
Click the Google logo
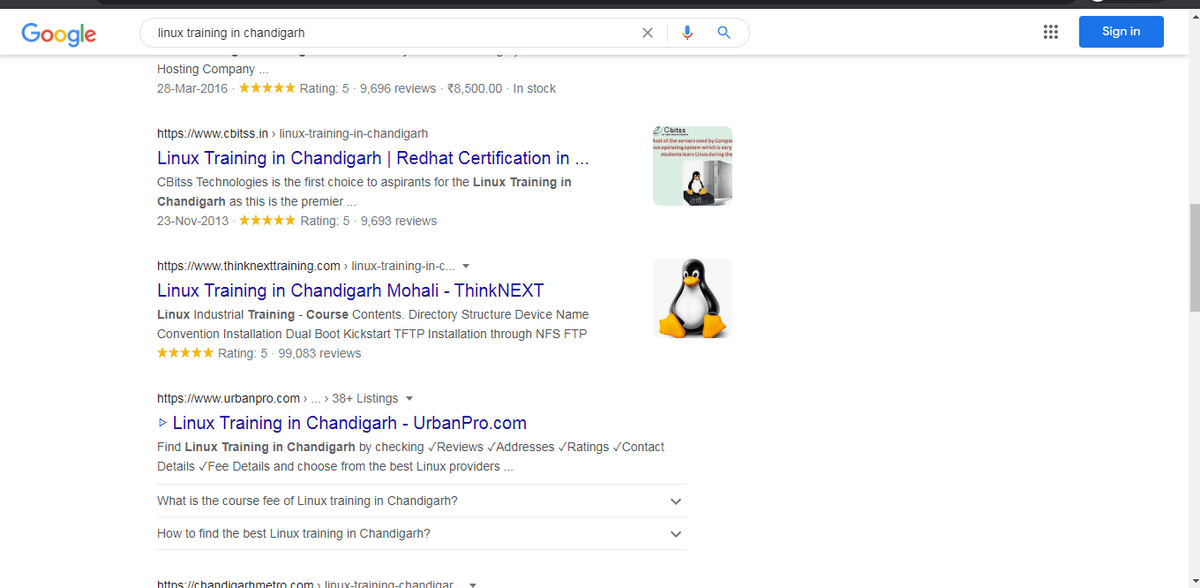(x=59, y=33)
